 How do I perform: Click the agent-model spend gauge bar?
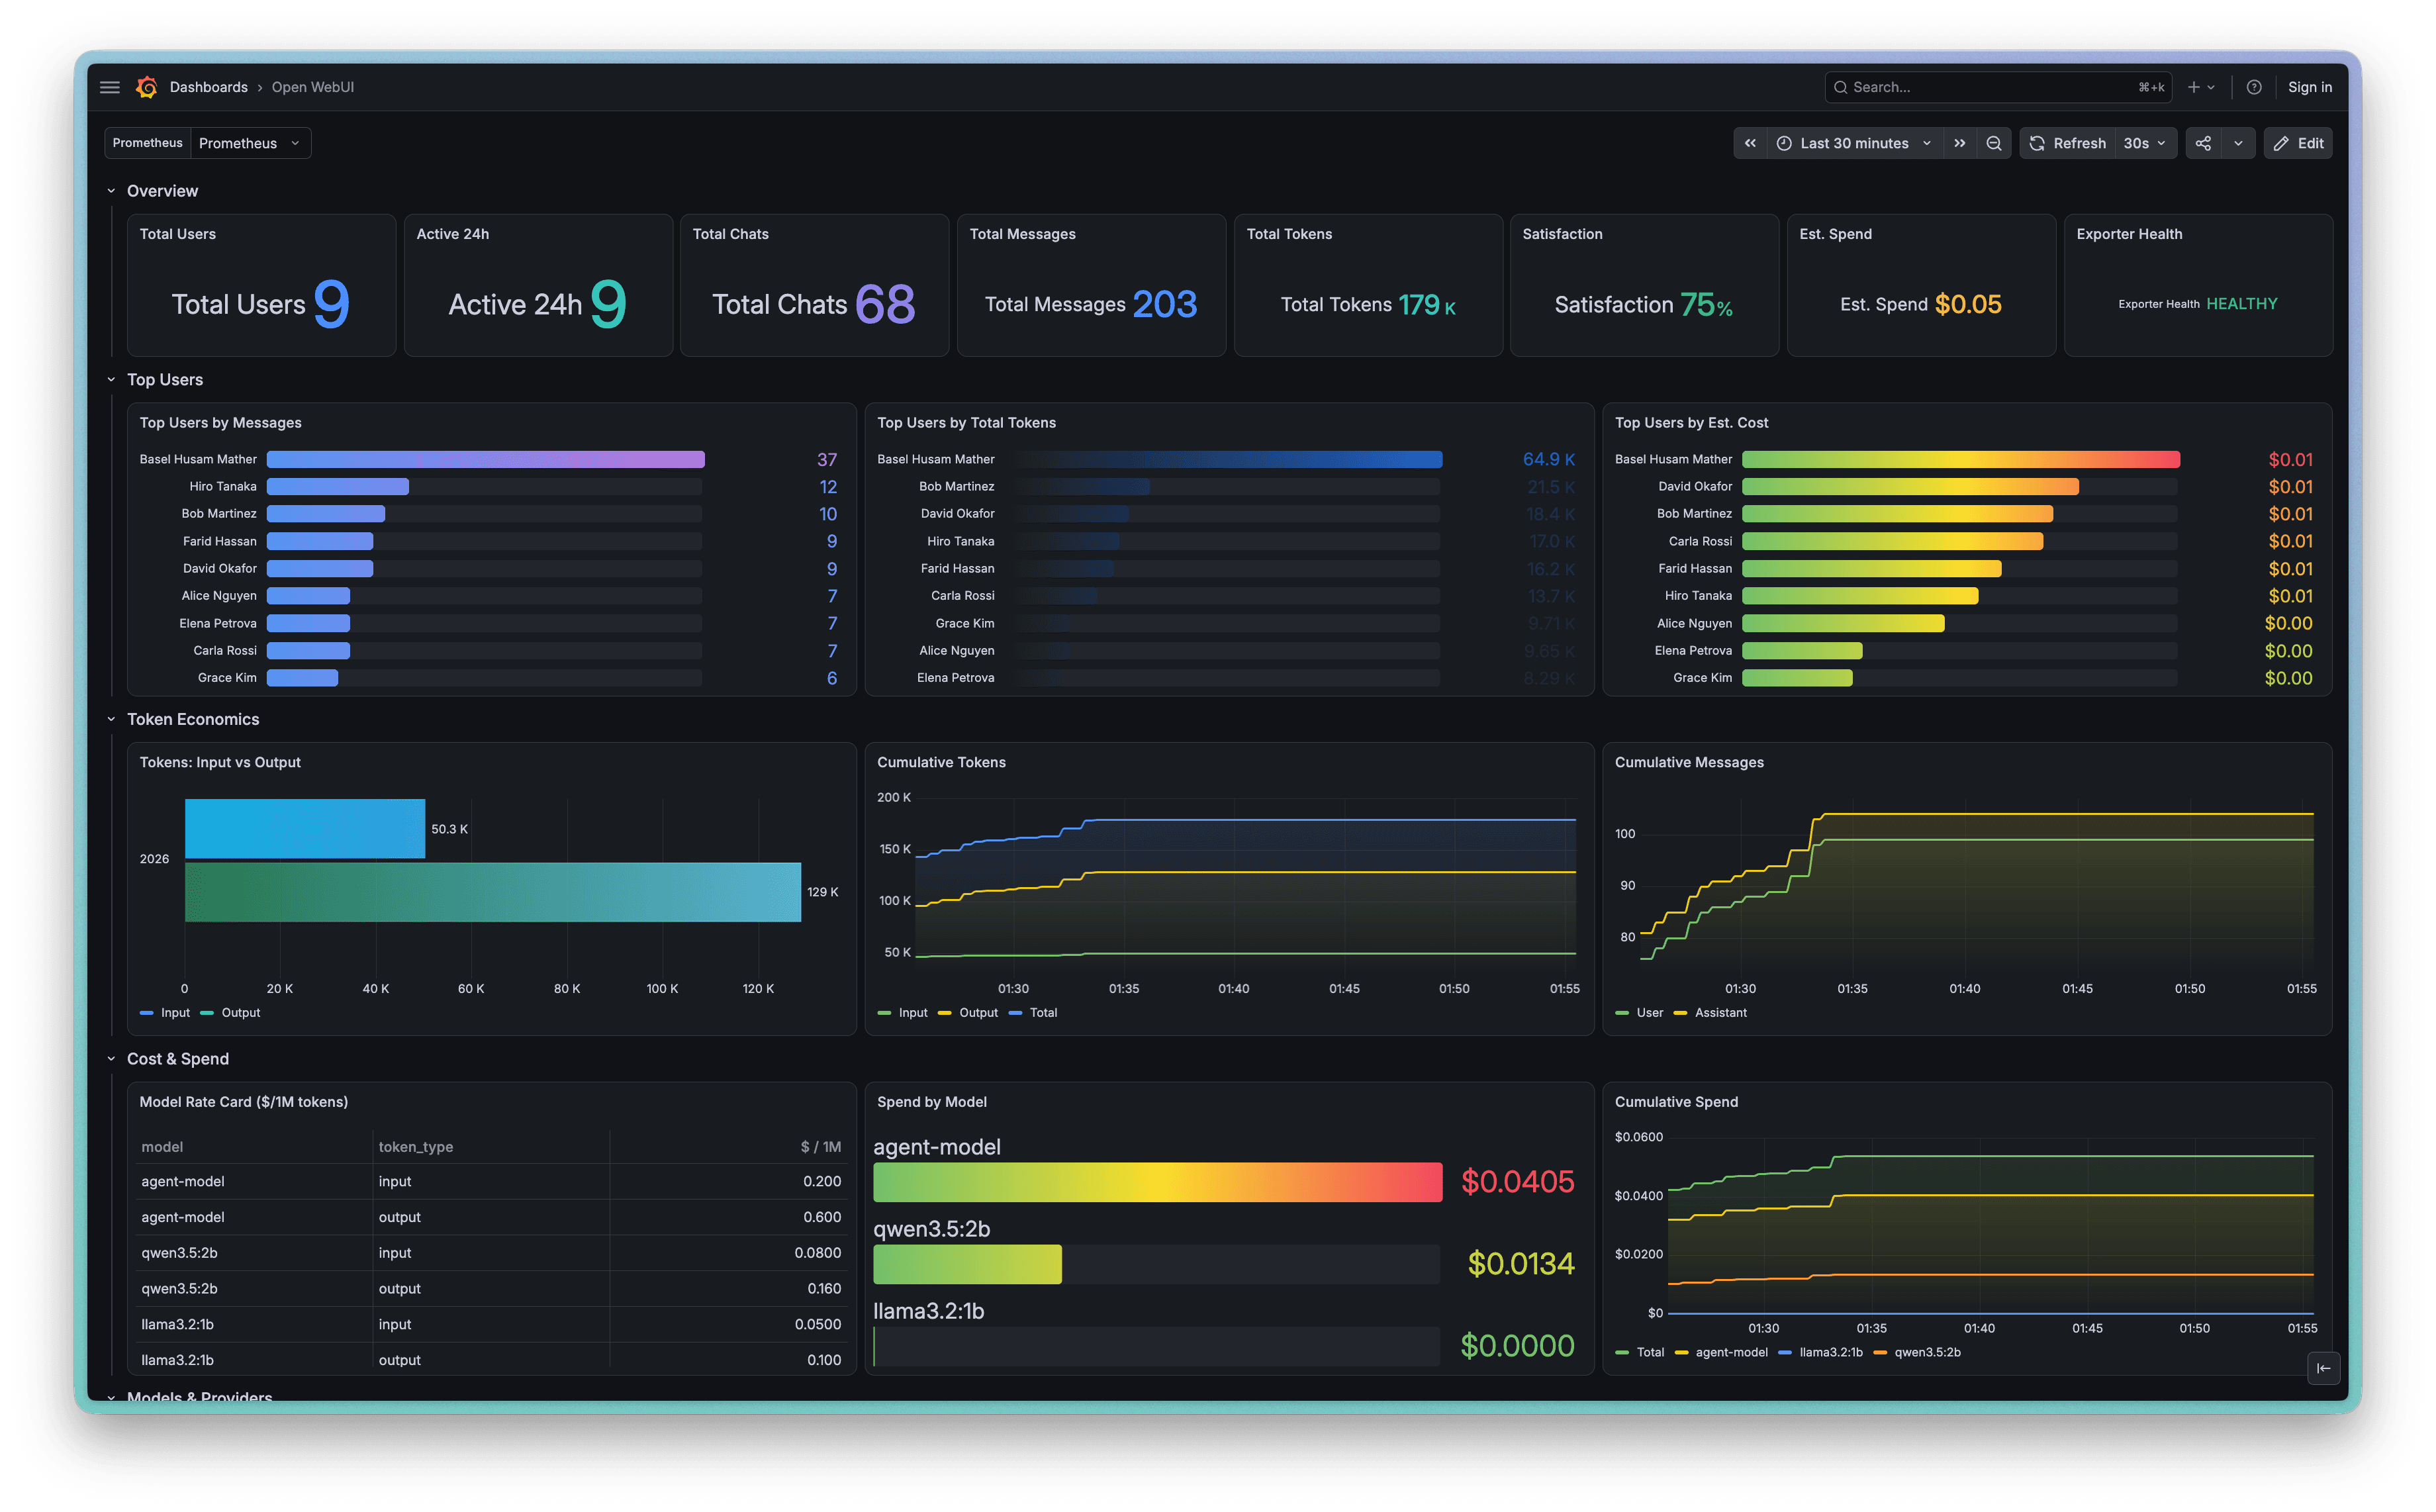(x=1157, y=1182)
